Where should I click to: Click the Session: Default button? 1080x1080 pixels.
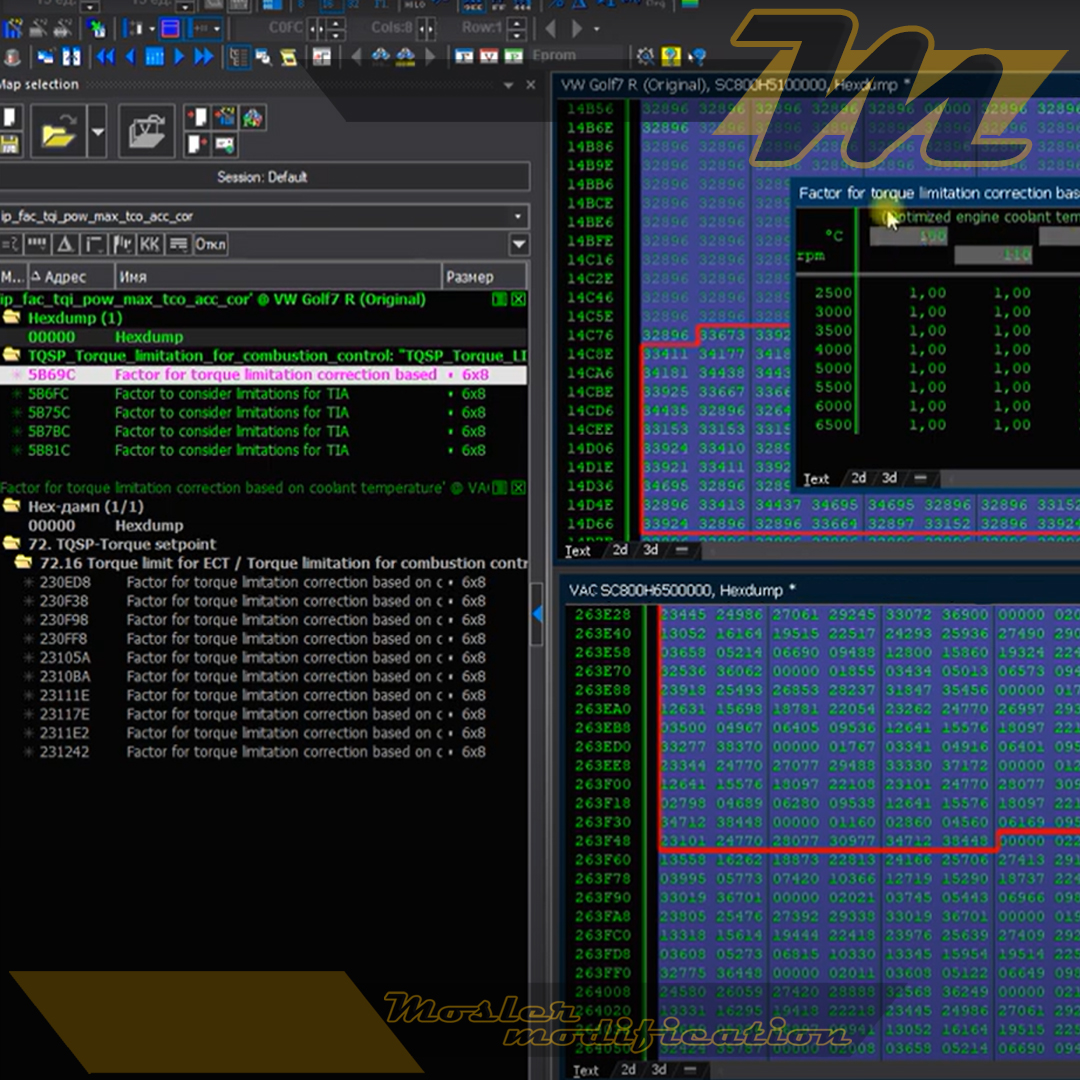point(262,177)
